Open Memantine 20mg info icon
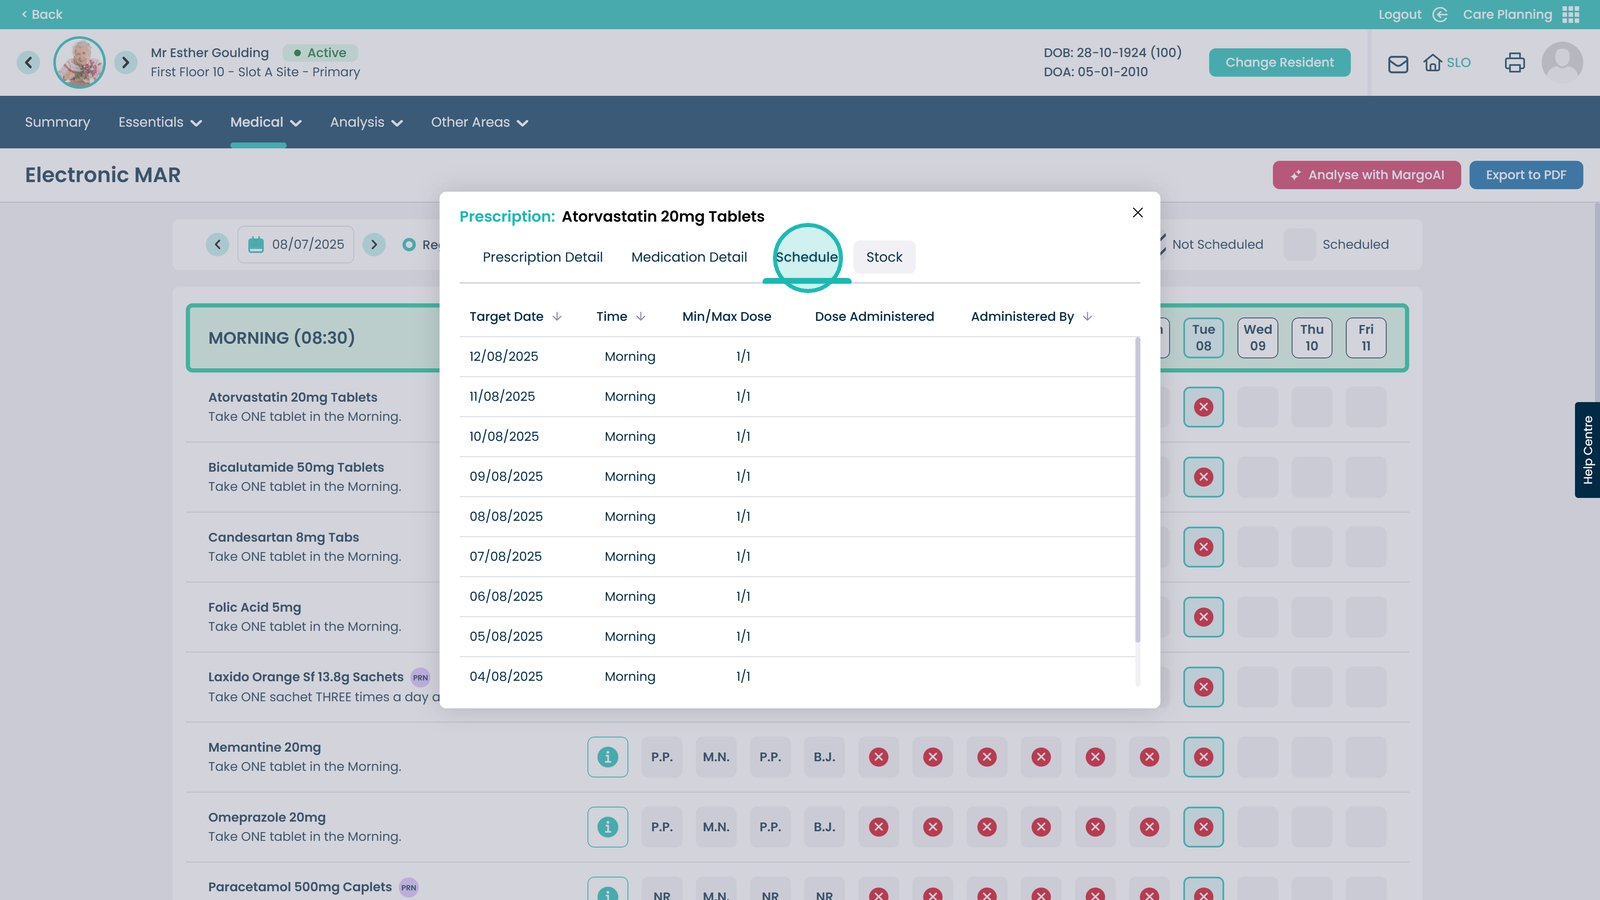1600x900 pixels. [x=607, y=757]
